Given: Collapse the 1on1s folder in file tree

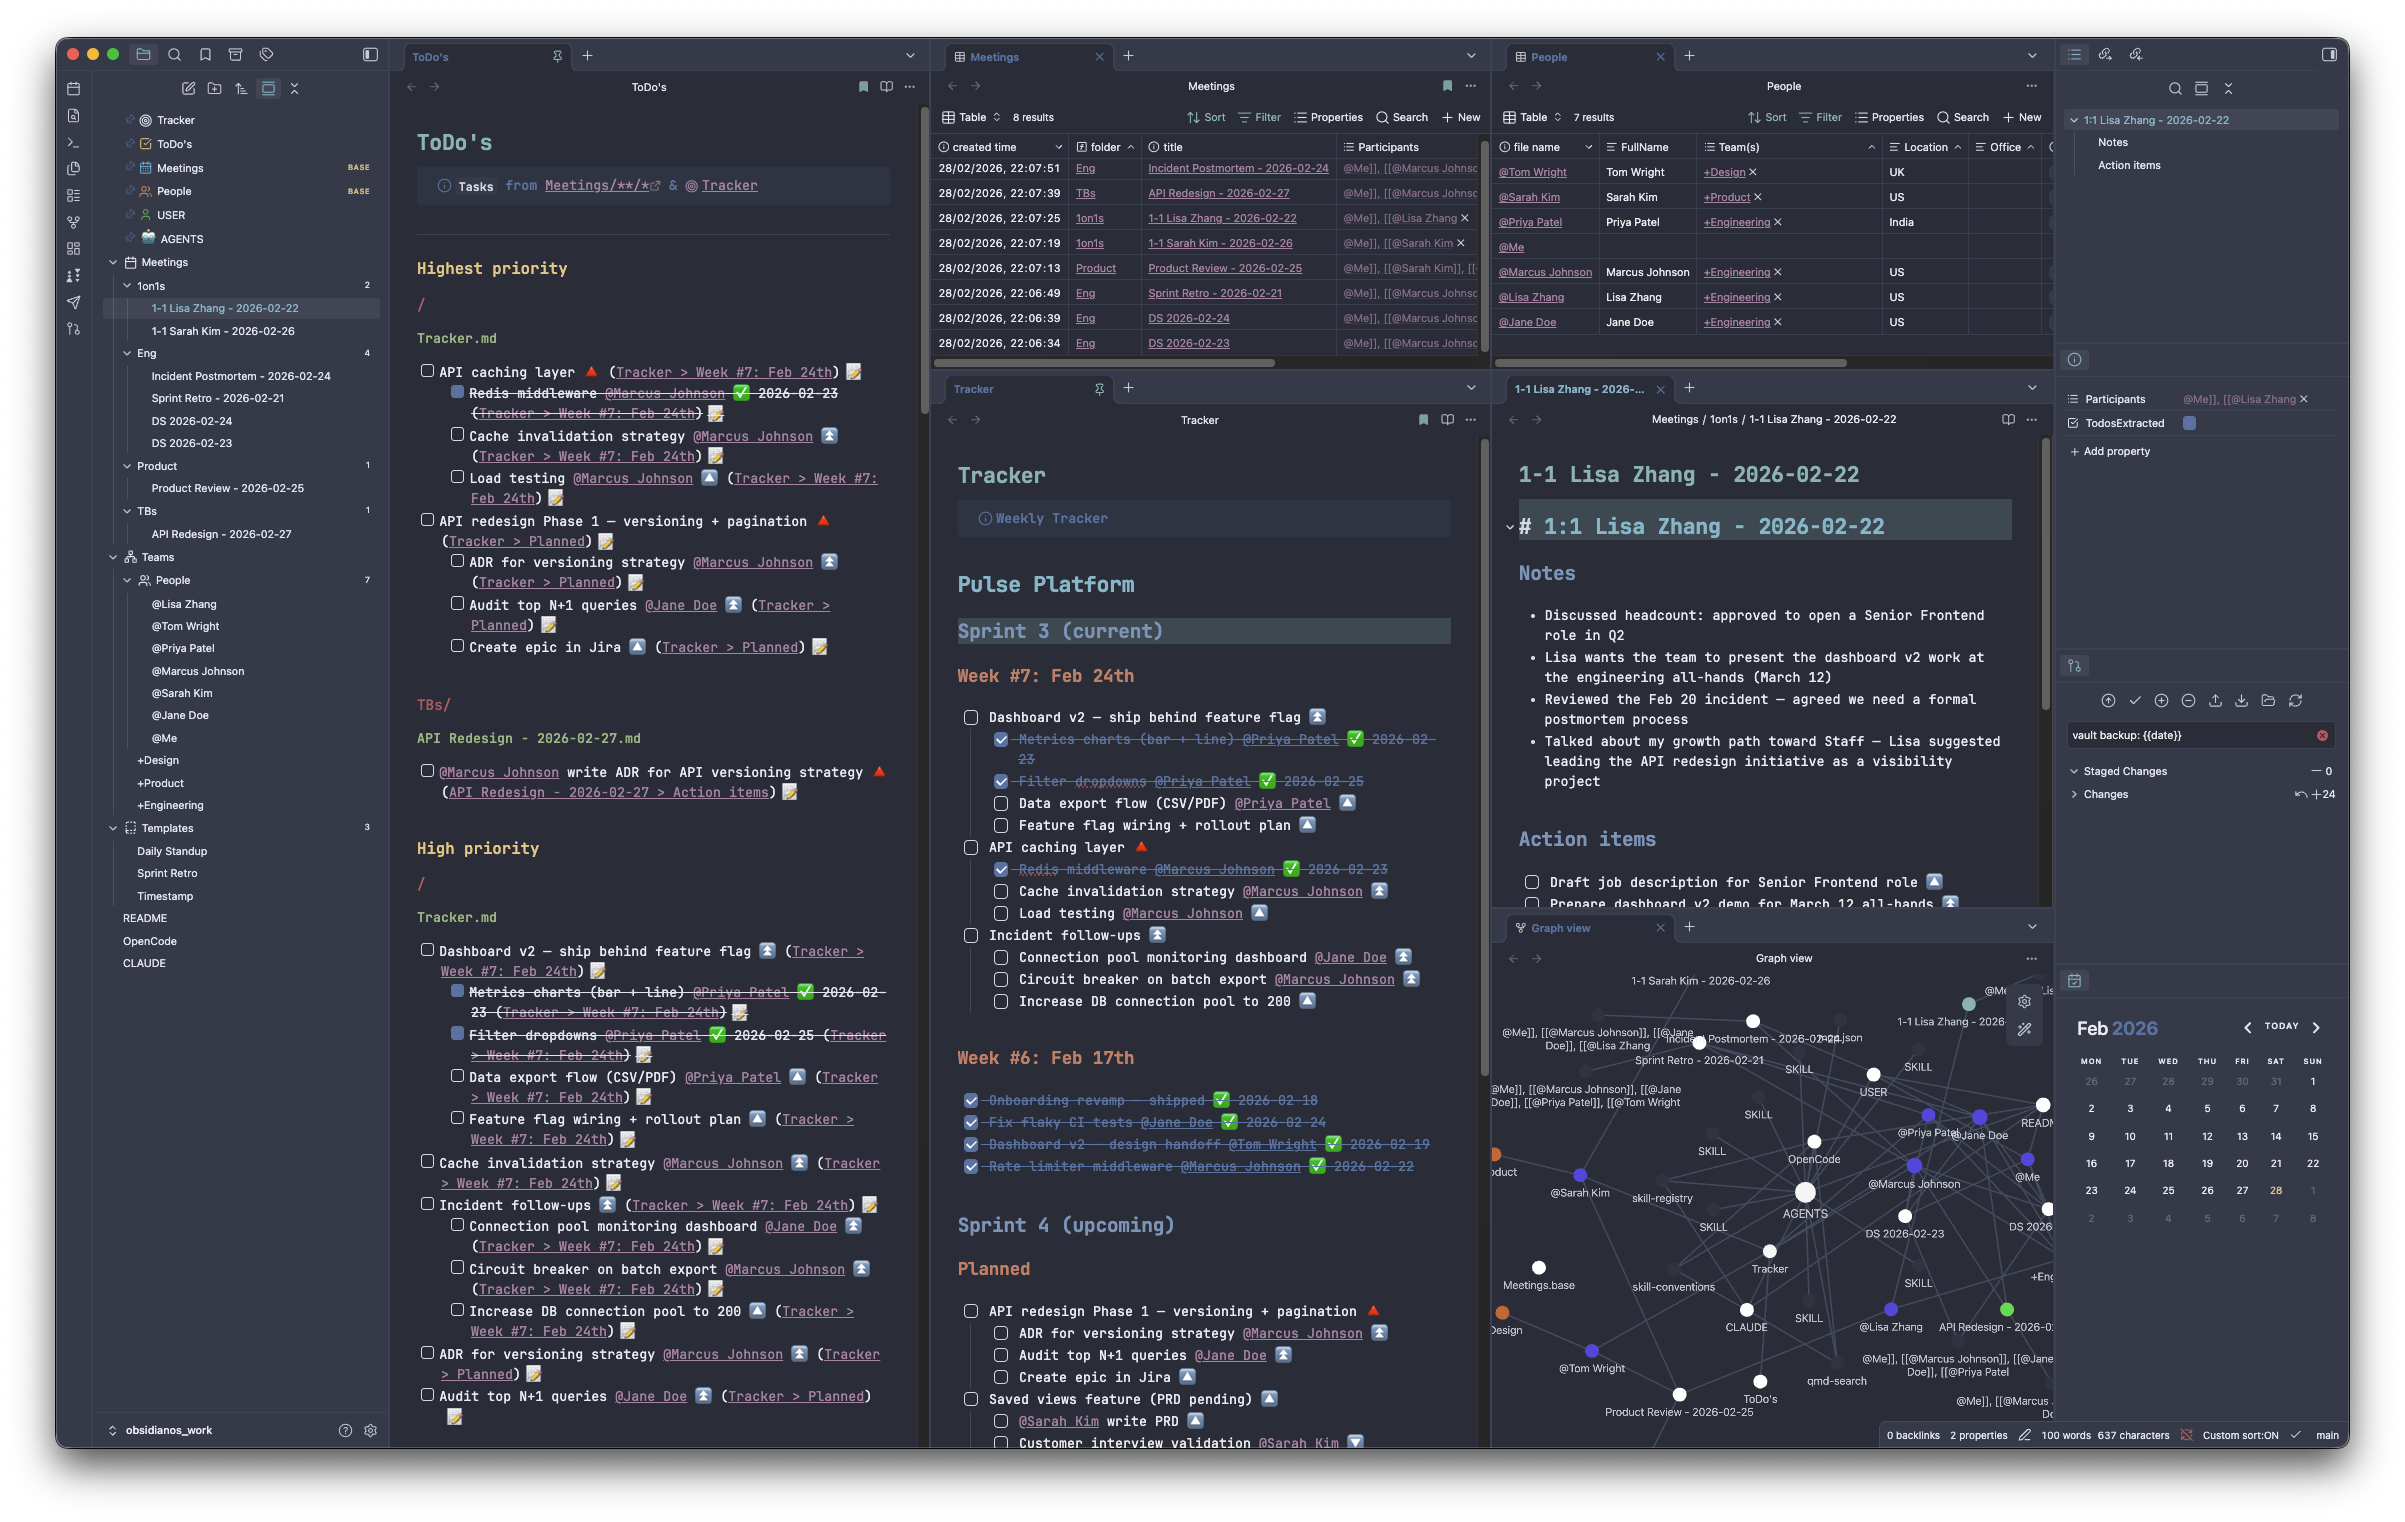Looking at the screenshot, I should pos(127,286).
